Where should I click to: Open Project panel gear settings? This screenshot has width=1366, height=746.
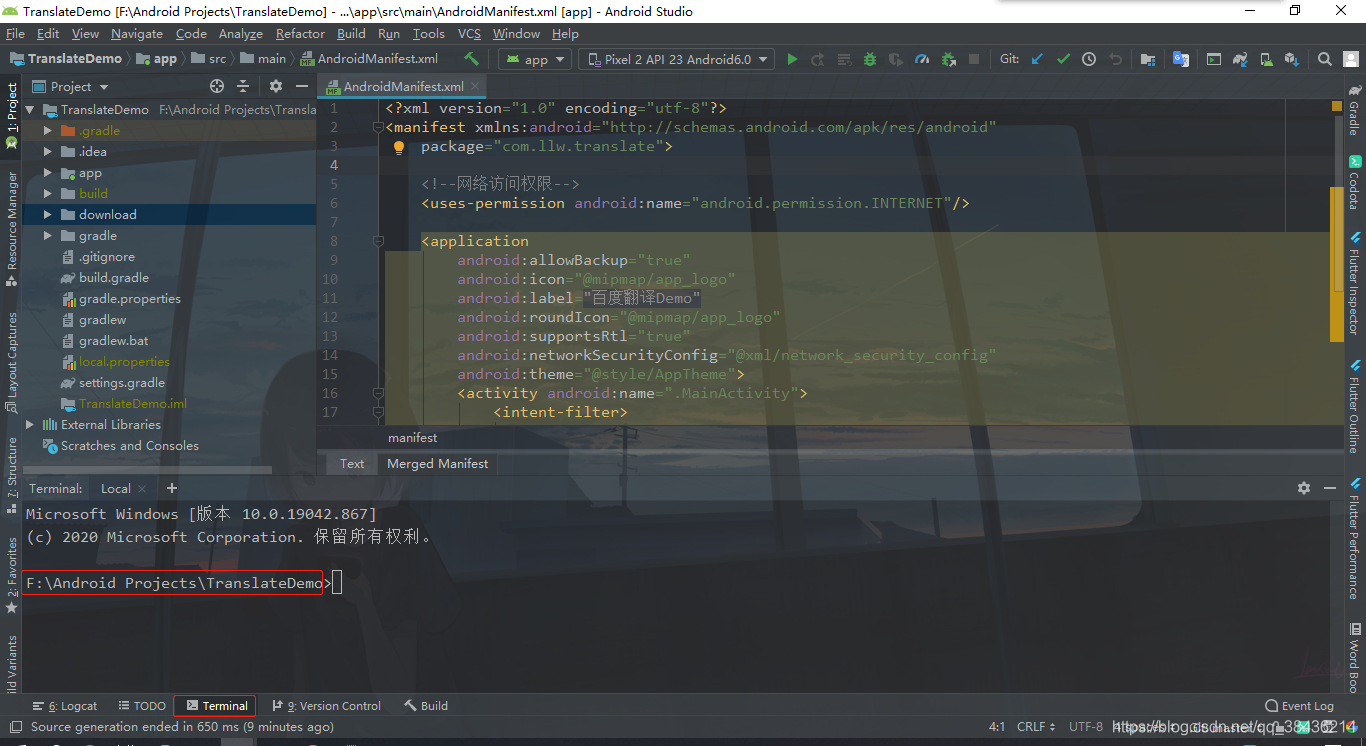(276, 86)
